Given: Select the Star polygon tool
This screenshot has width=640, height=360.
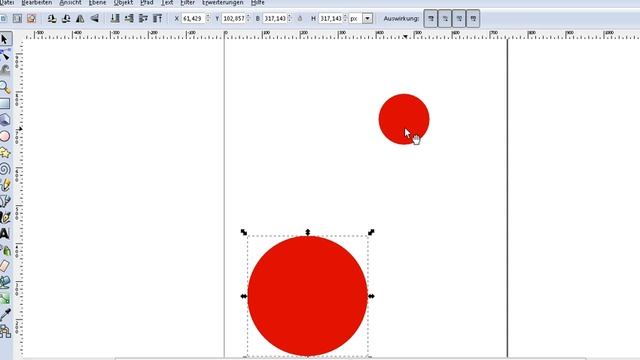Looking at the screenshot, I should (5, 153).
